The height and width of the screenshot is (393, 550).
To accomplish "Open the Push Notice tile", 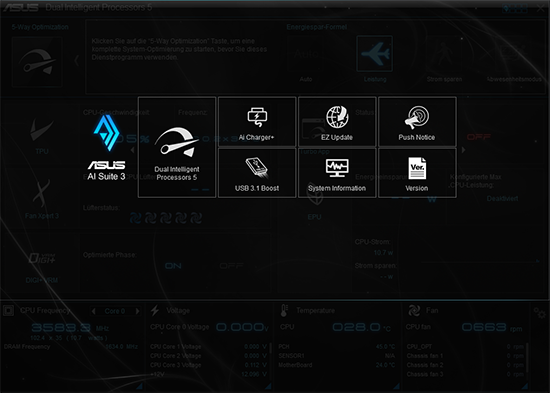I will coord(417,122).
